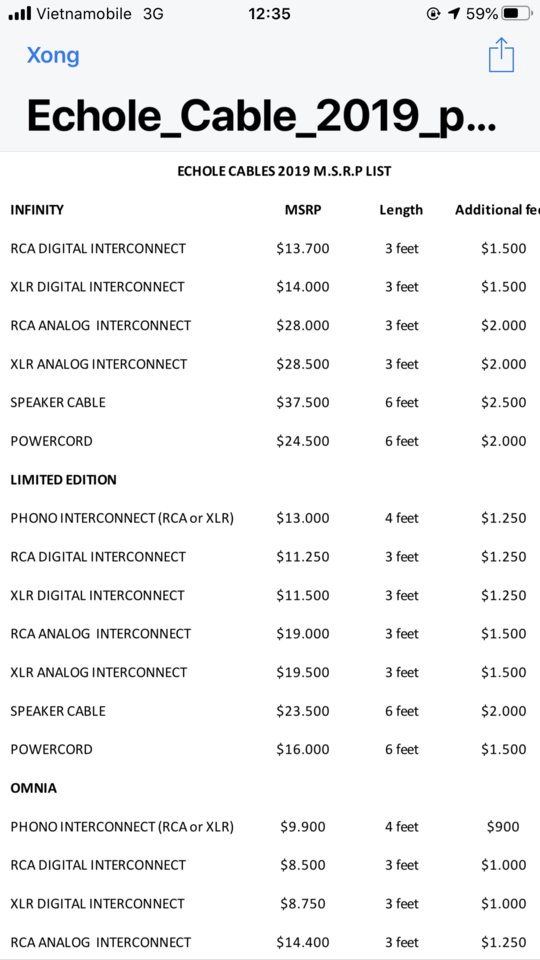Tap the $13.000 Limited Edition phono price

(x=303, y=518)
